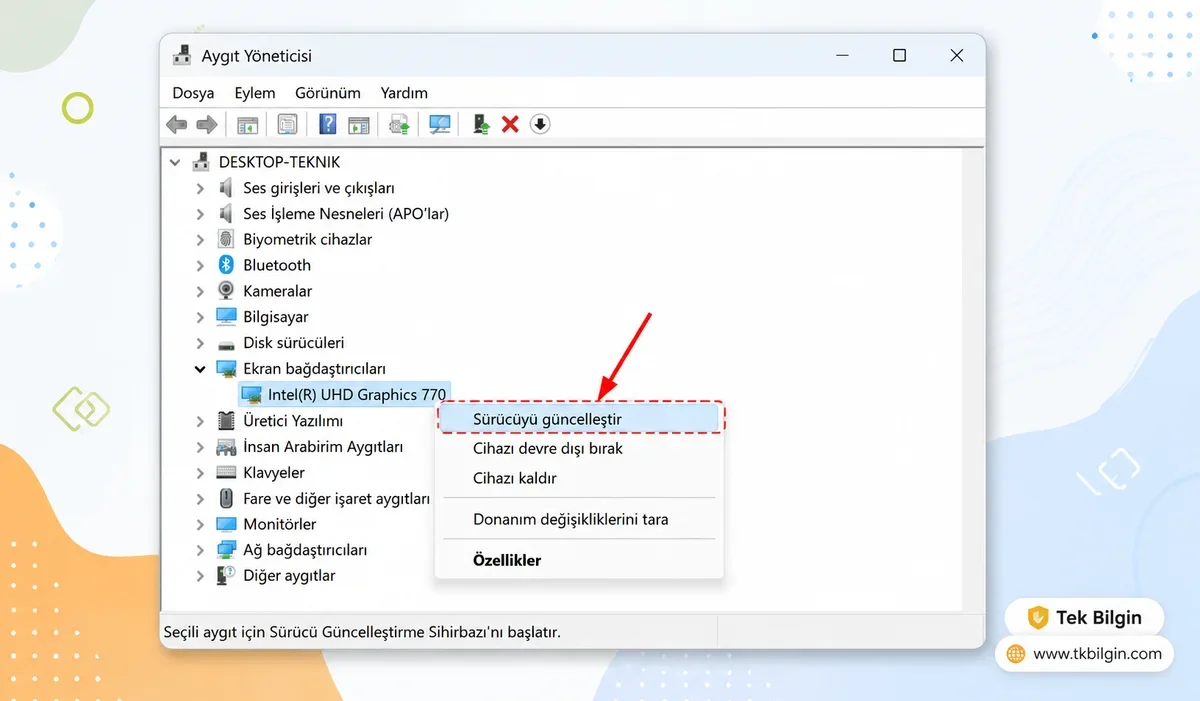Select the Ses İşleme Nesneleri (APO'lar) text
Viewport: 1200px width, 701px height.
346,214
